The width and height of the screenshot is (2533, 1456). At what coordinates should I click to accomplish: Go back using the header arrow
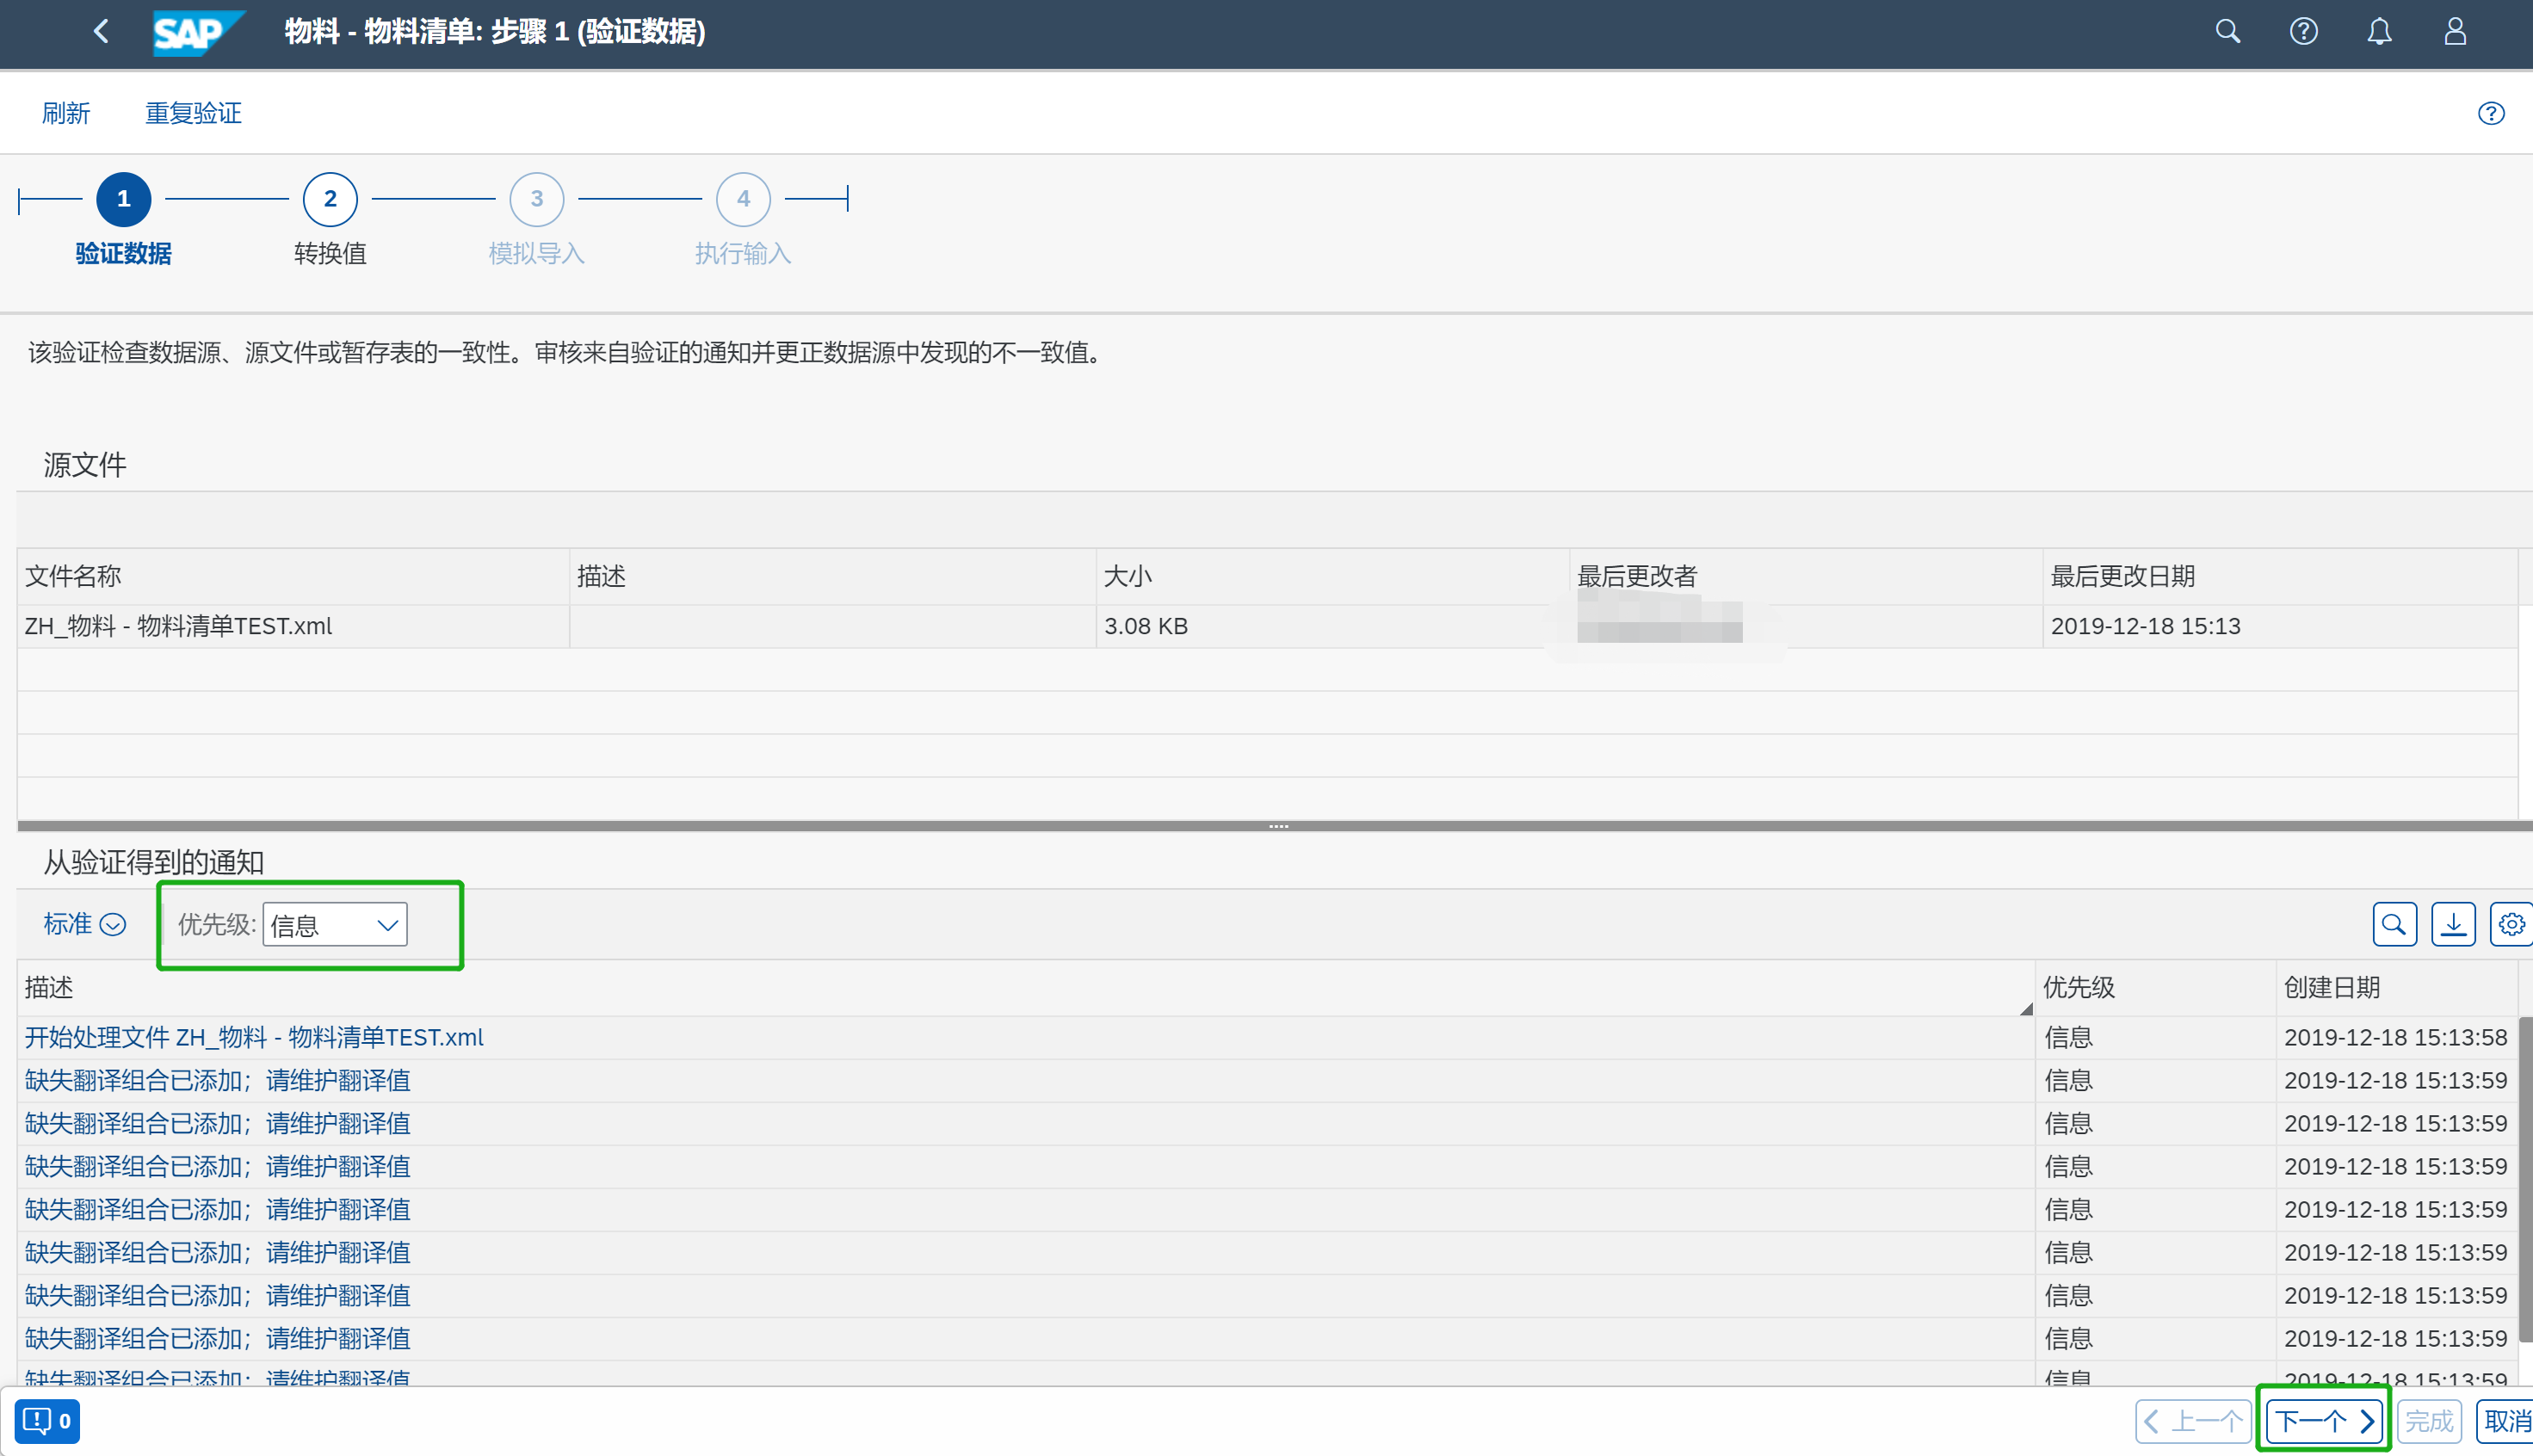tap(101, 31)
